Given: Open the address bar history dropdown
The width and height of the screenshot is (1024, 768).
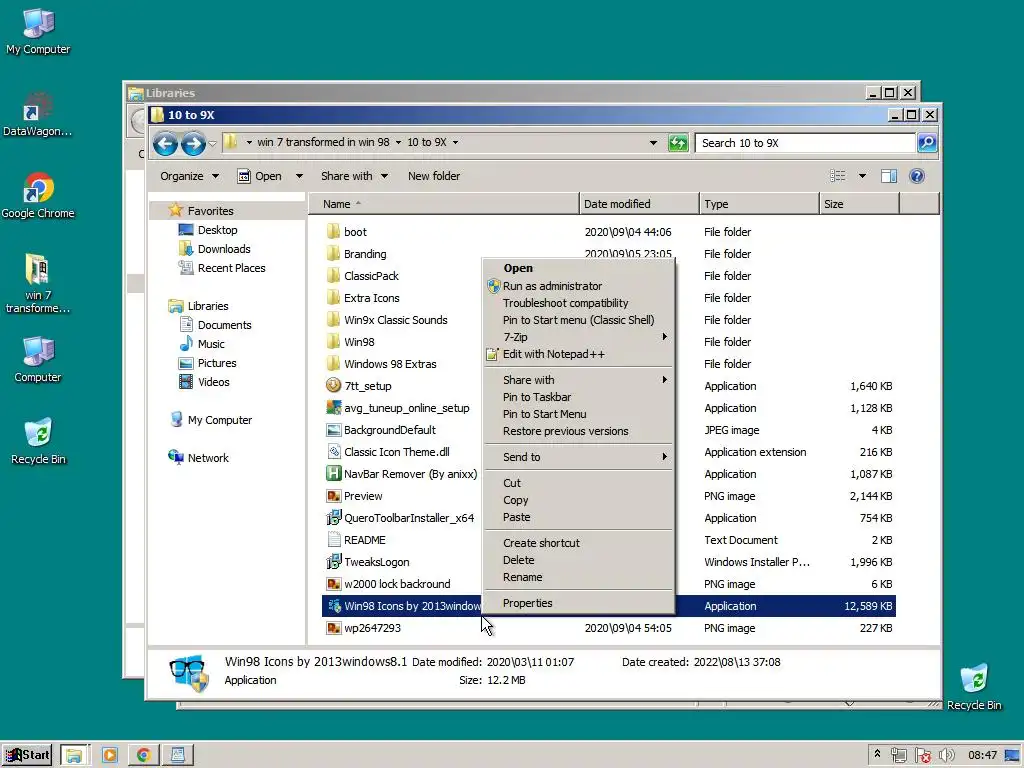Looking at the screenshot, I should pos(653,142).
